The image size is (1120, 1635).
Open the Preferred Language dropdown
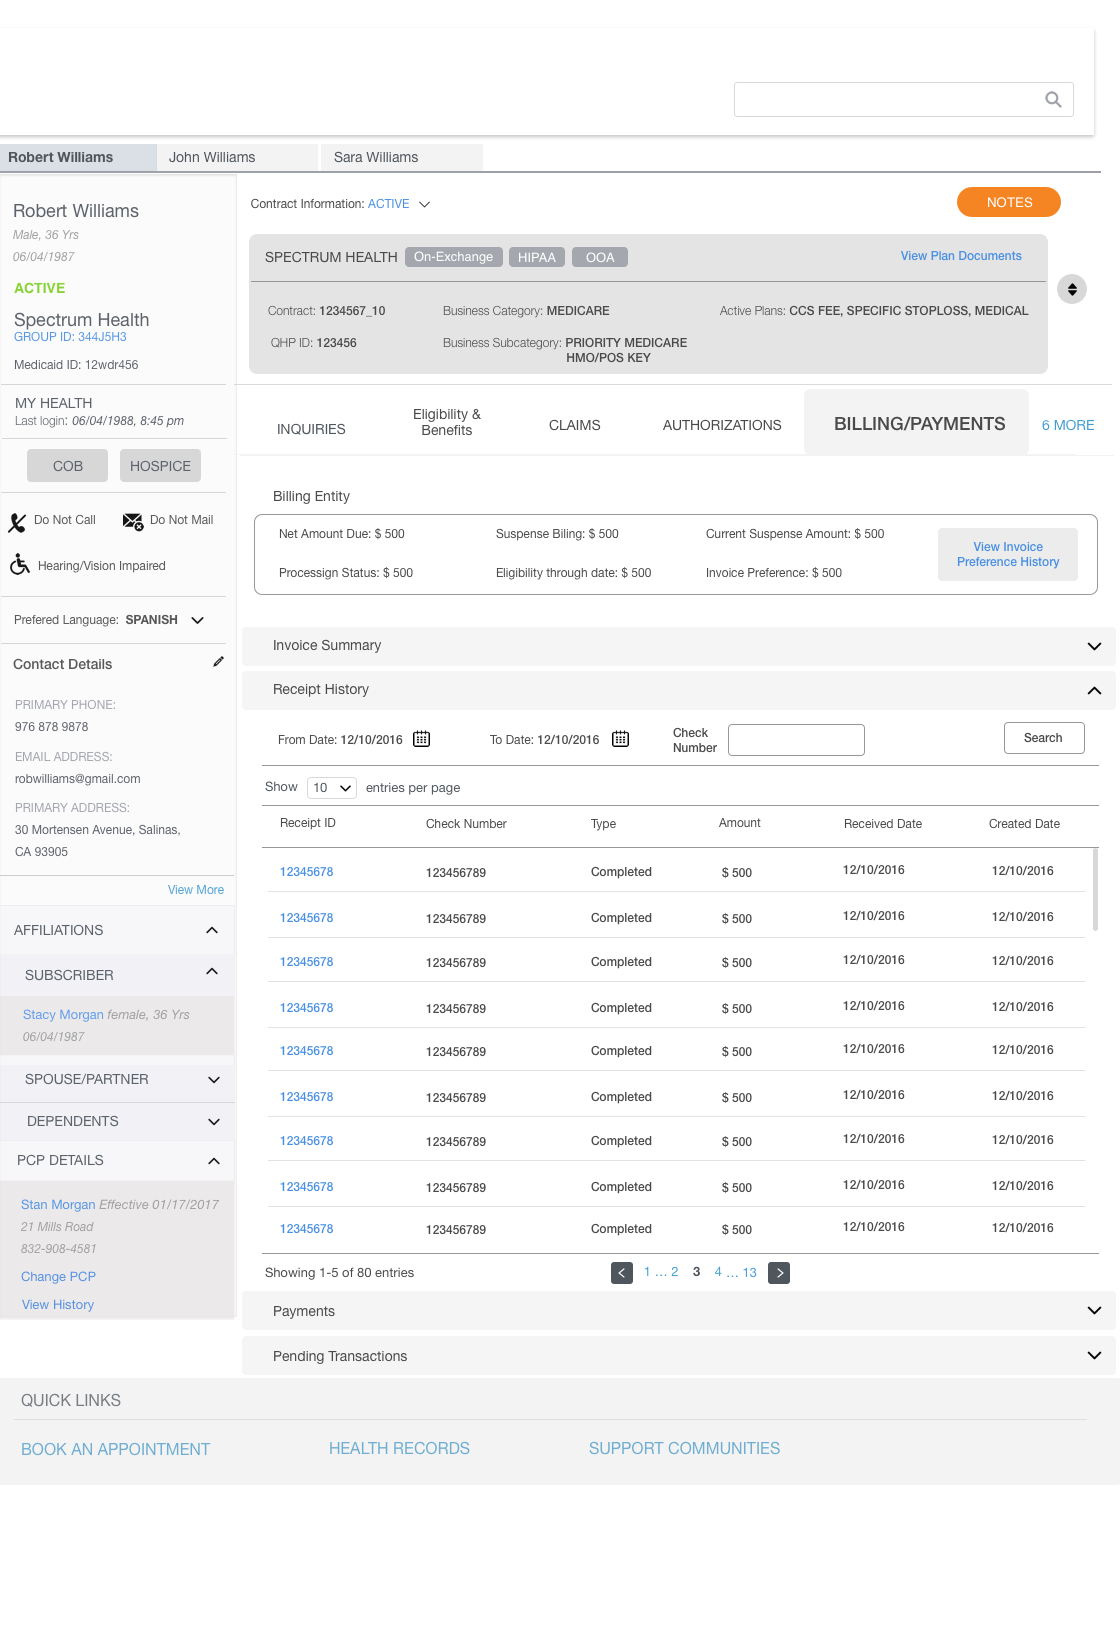click(x=198, y=620)
